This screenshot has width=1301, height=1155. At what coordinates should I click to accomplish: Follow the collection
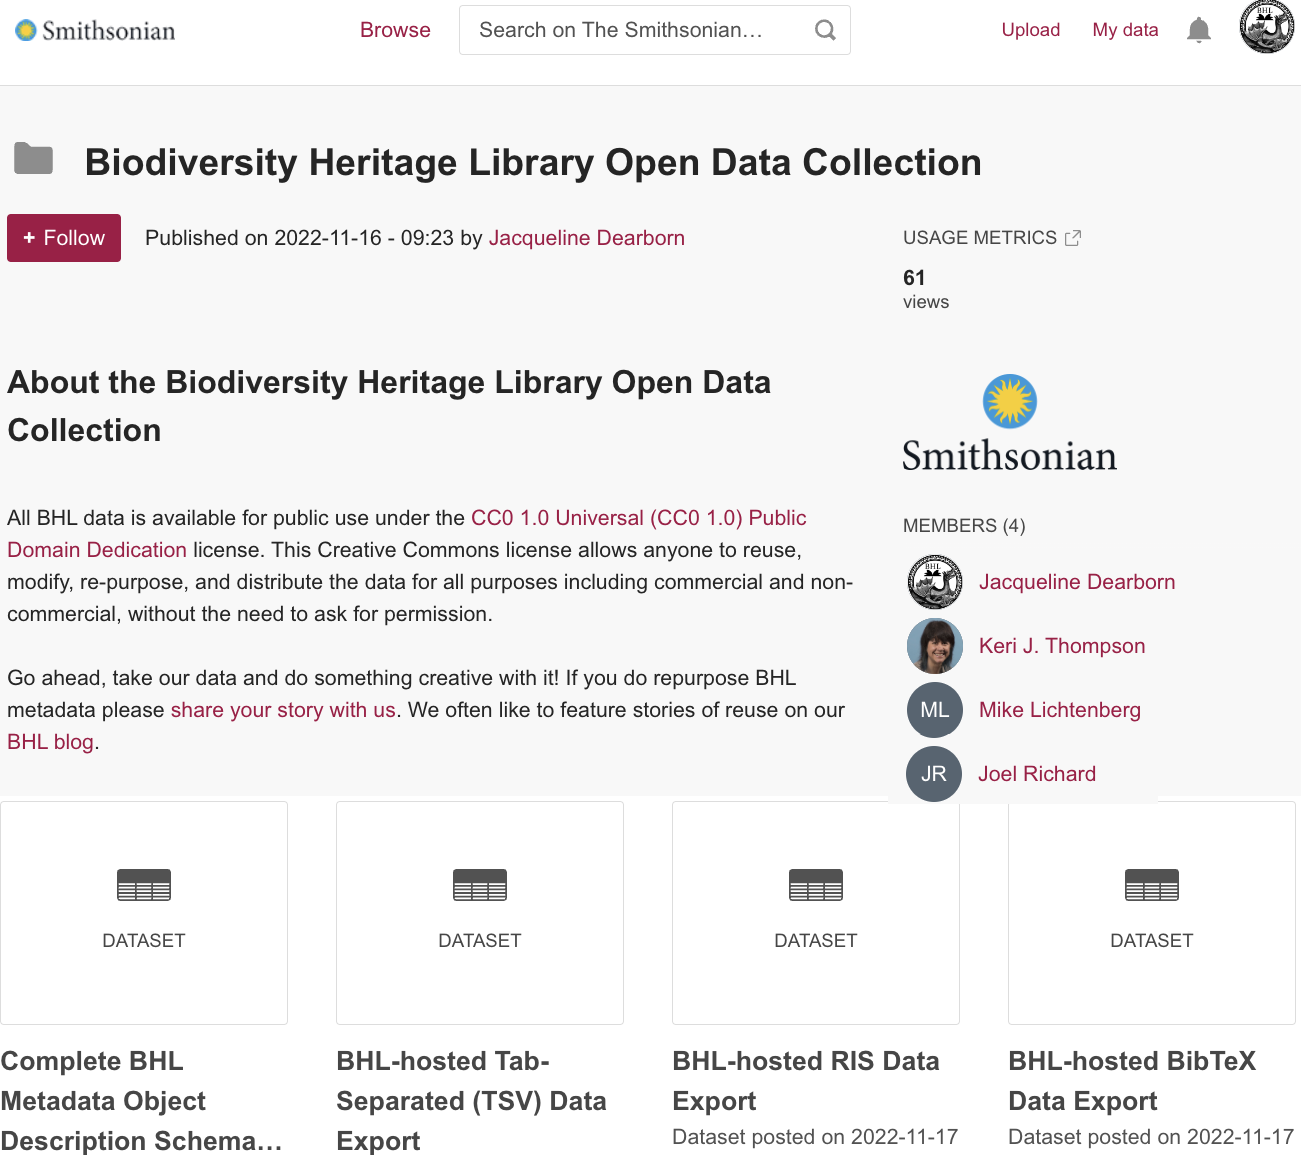pos(63,238)
